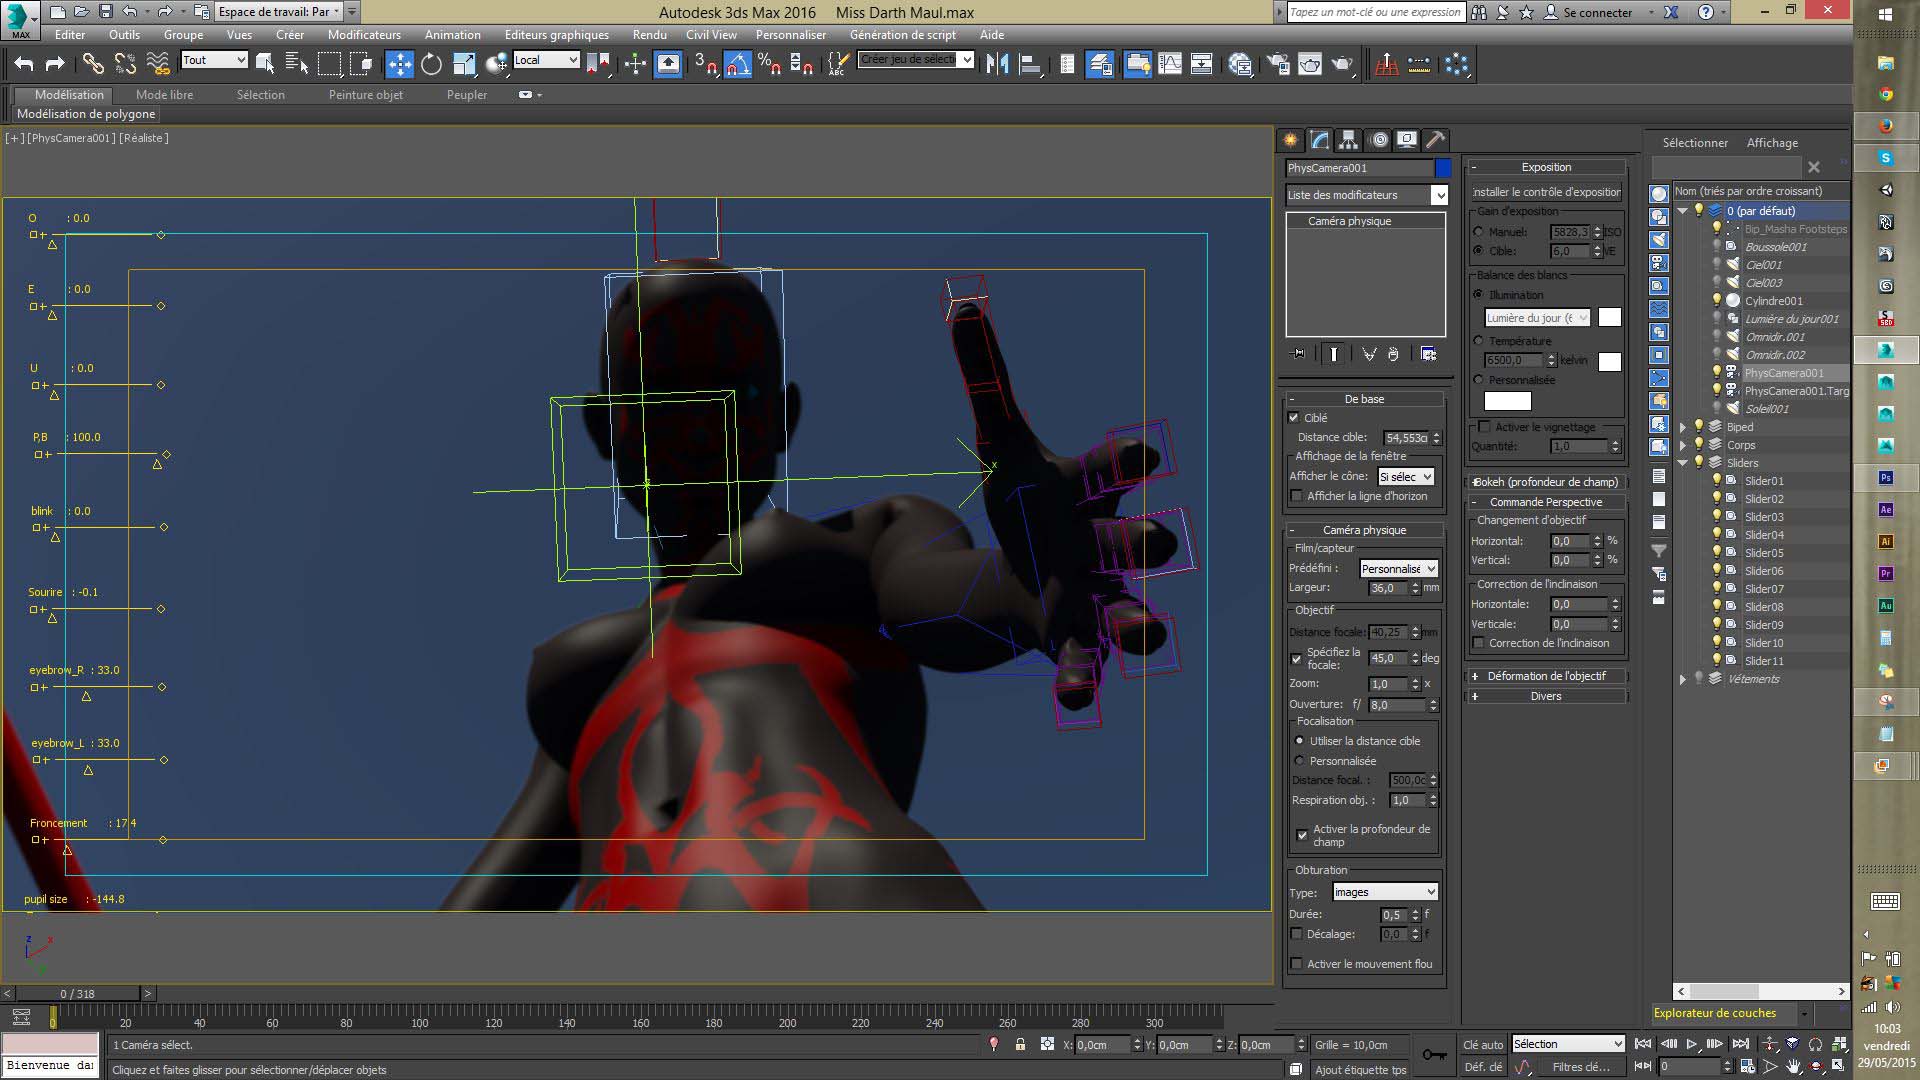
Task: Click the Undo arrow icon
Action: pos(24,64)
